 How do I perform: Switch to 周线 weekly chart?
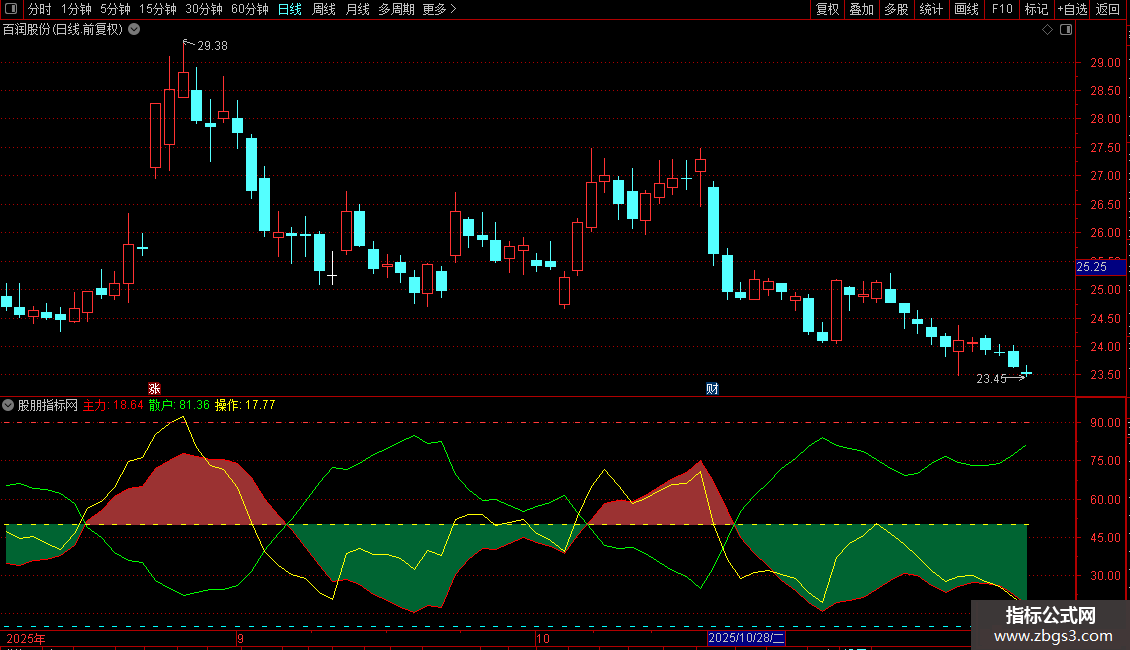click(x=324, y=9)
